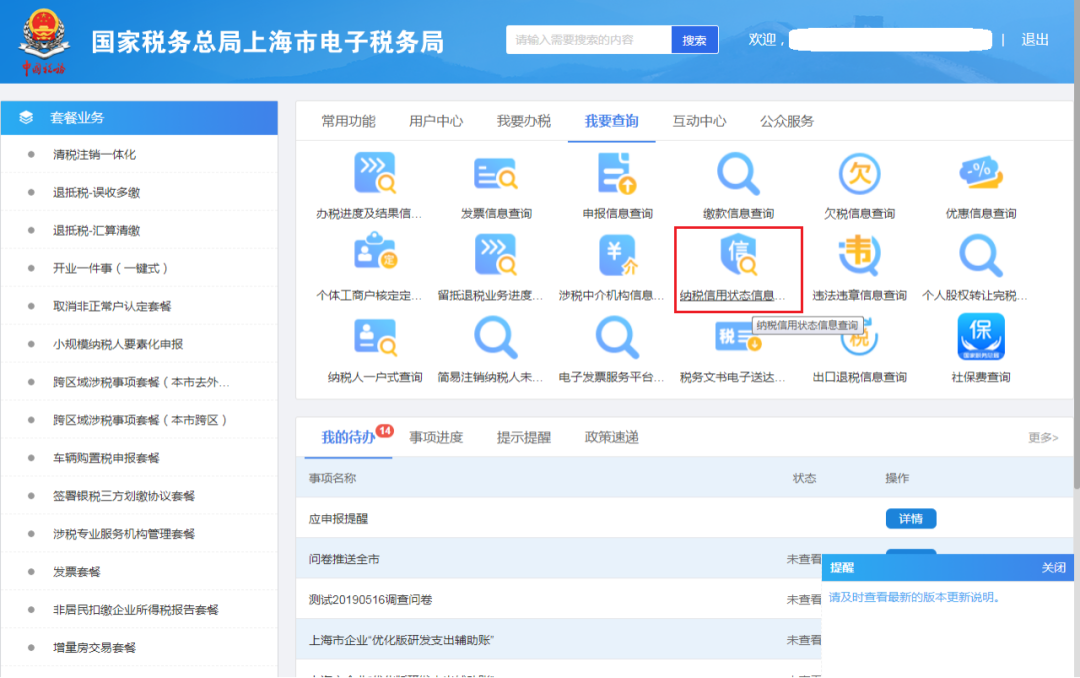The height and width of the screenshot is (678, 1080).
Task: Open 清税注销一体化 sidebar item
Action: pyautogui.click(x=94, y=154)
